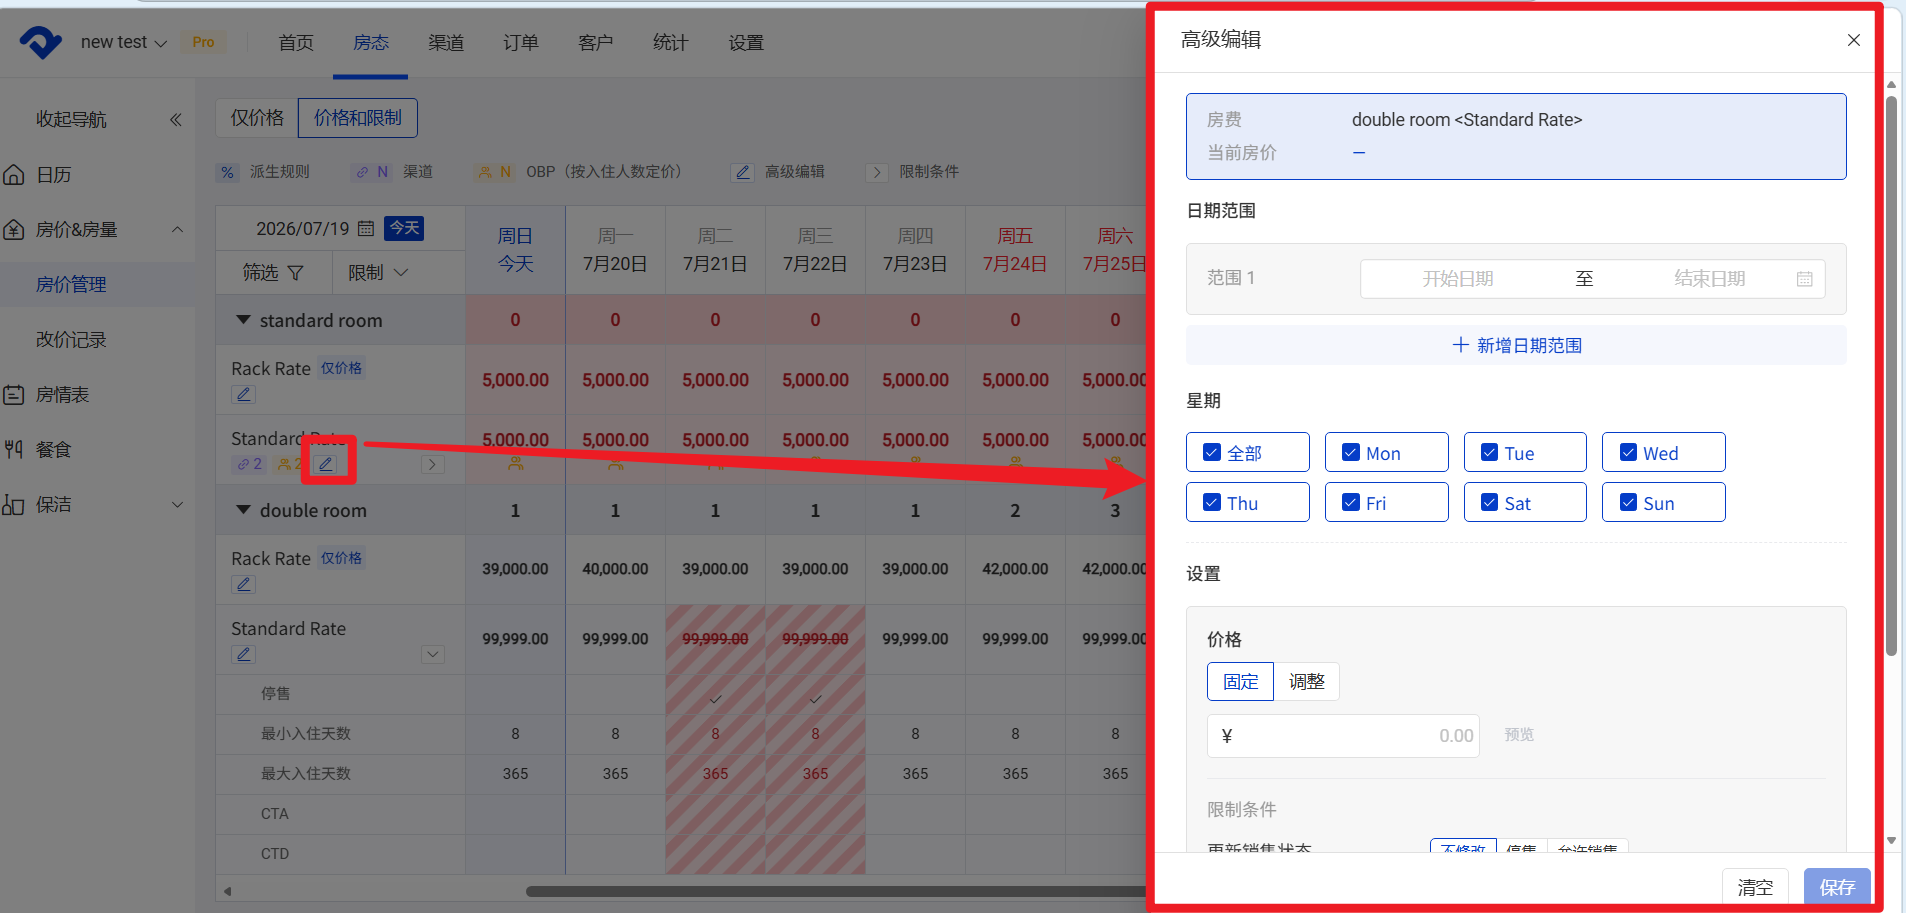This screenshot has height=913, width=1906.
Task: Click 保洁 icon in sidebar
Action: coord(14,505)
